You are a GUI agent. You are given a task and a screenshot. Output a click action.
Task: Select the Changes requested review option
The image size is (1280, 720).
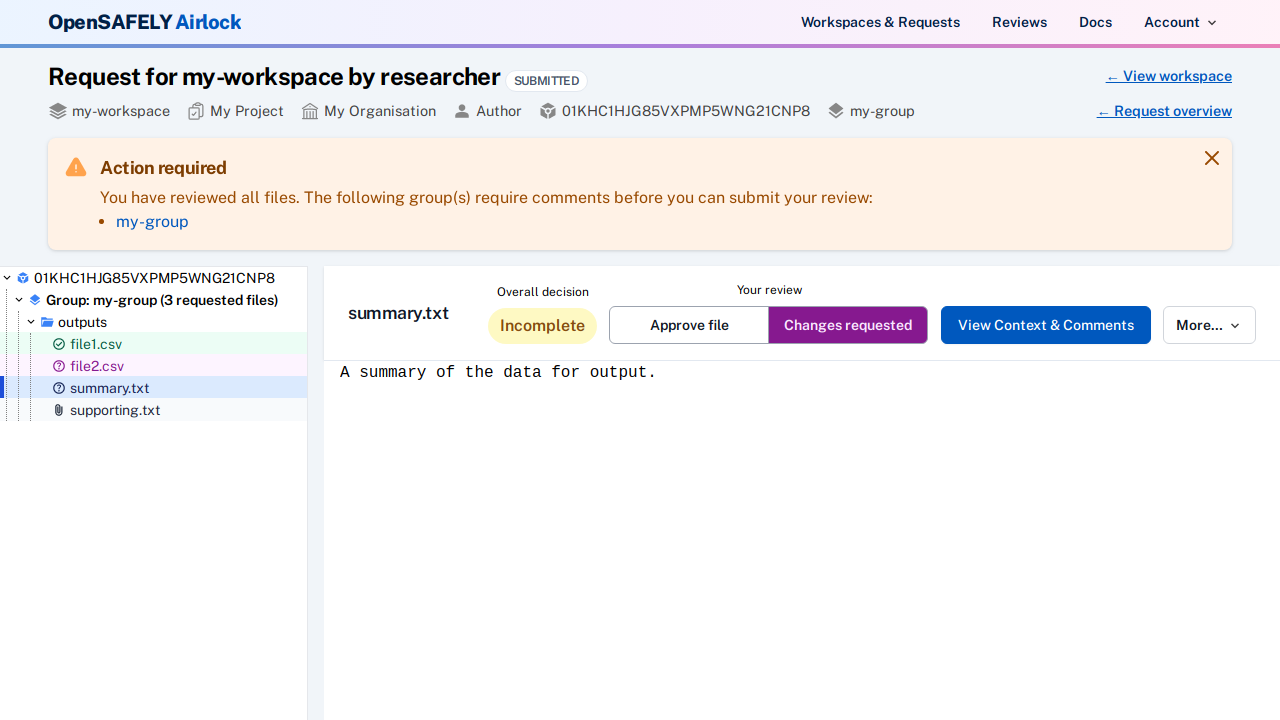tap(847, 325)
